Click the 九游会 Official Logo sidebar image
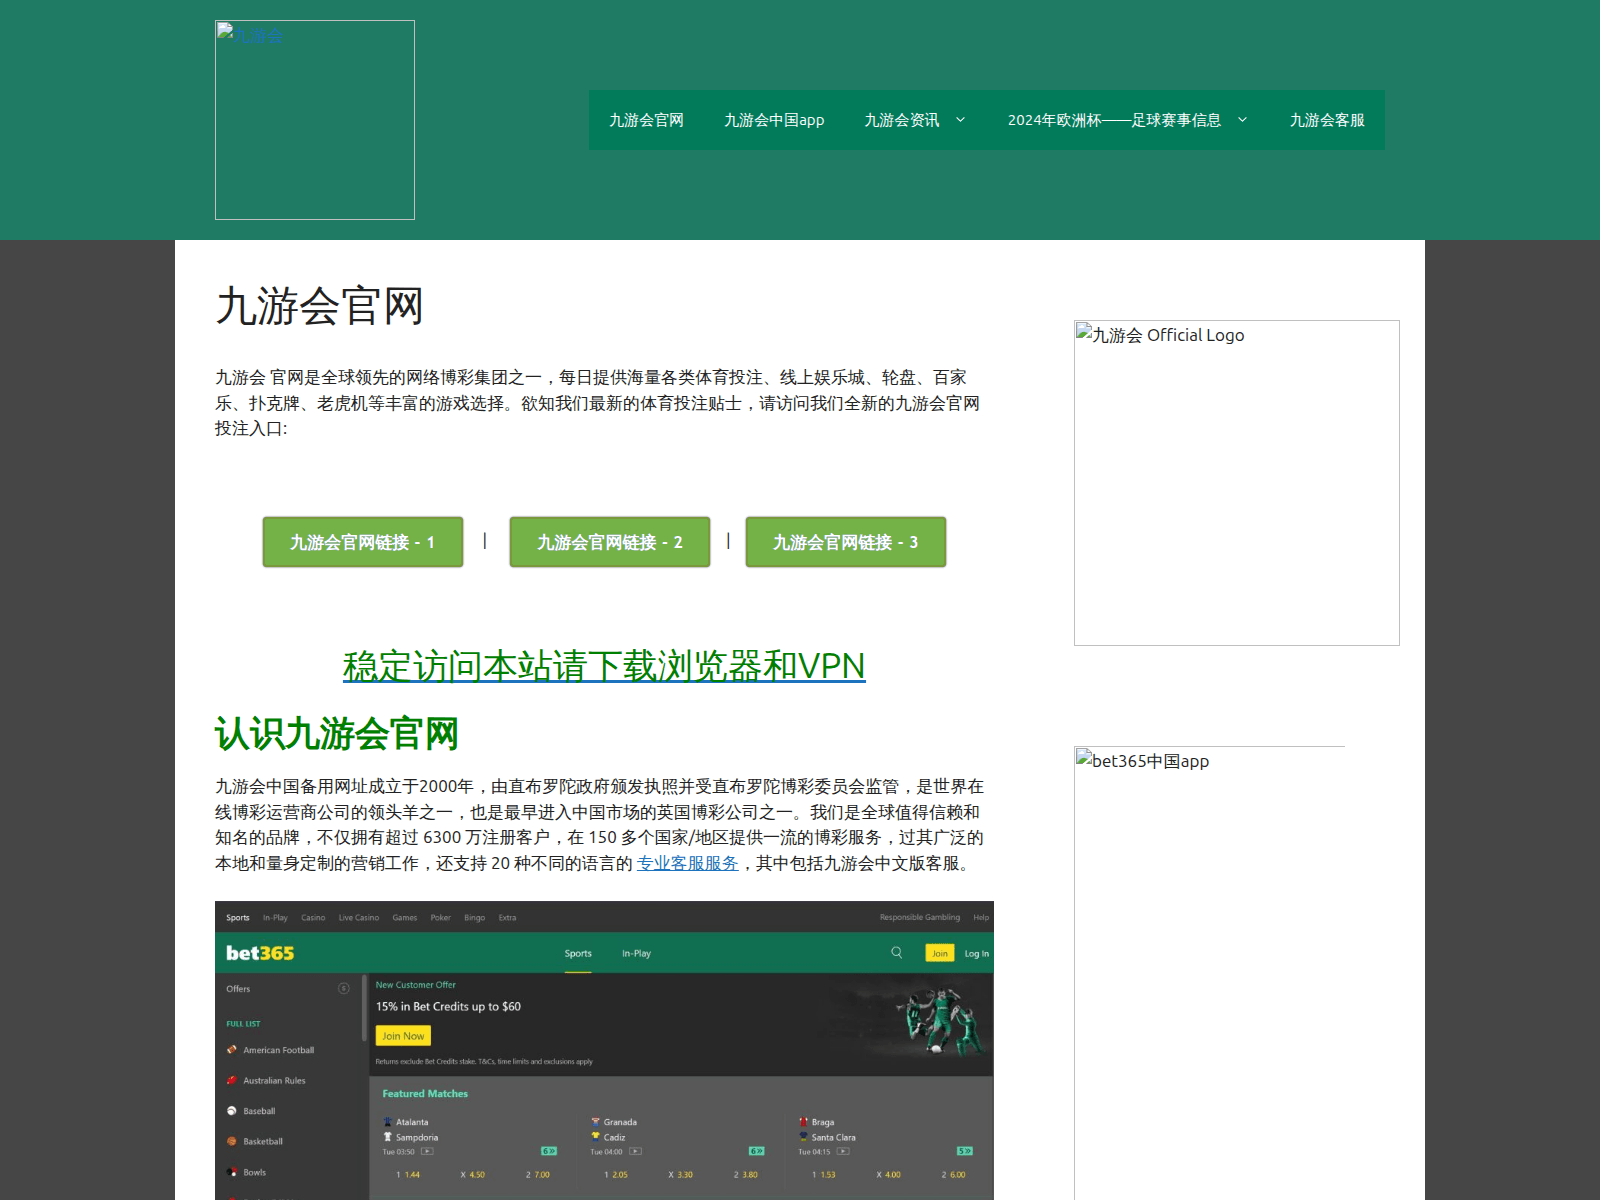Viewport: 1600px width, 1200px height. coord(1237,483)
